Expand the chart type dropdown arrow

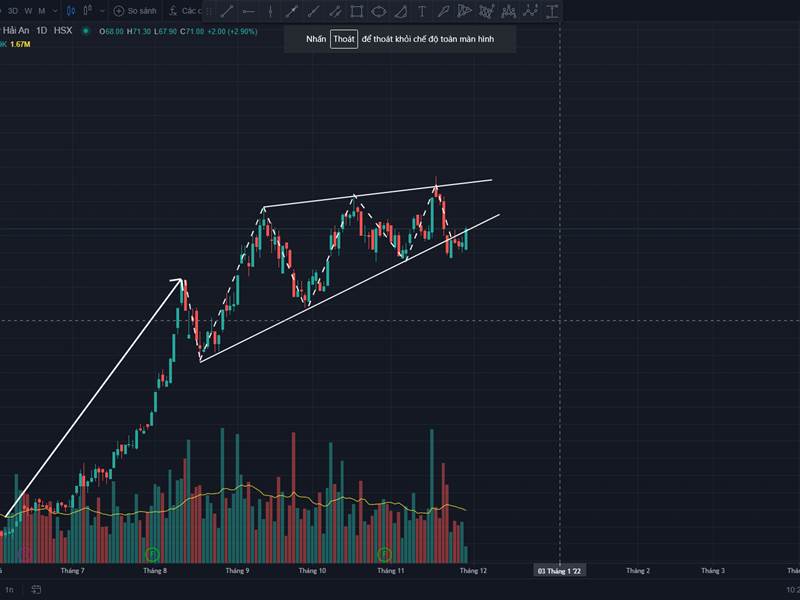[102, 11]
